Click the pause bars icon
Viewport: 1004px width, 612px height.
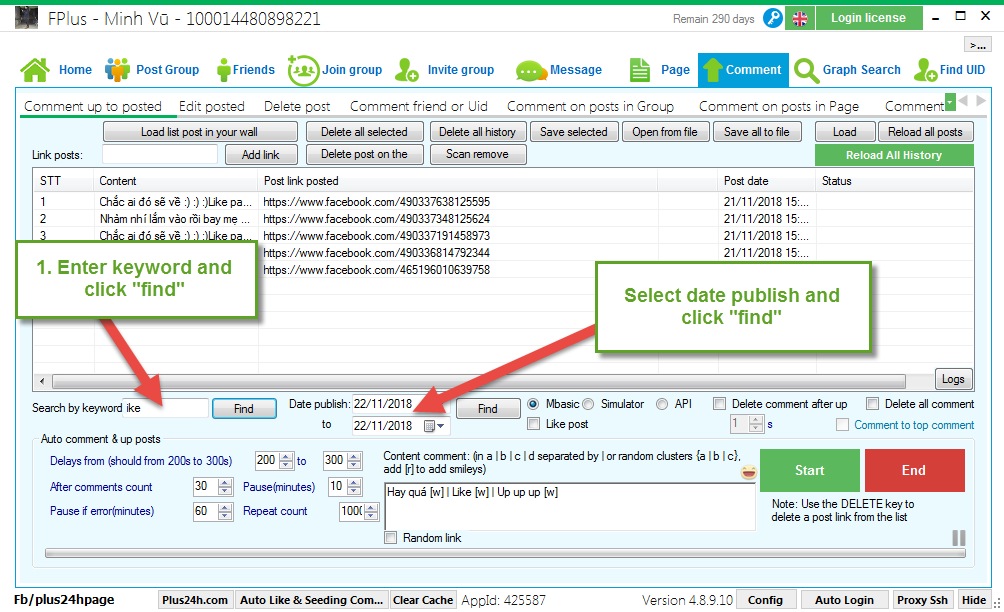click(959, 538)
